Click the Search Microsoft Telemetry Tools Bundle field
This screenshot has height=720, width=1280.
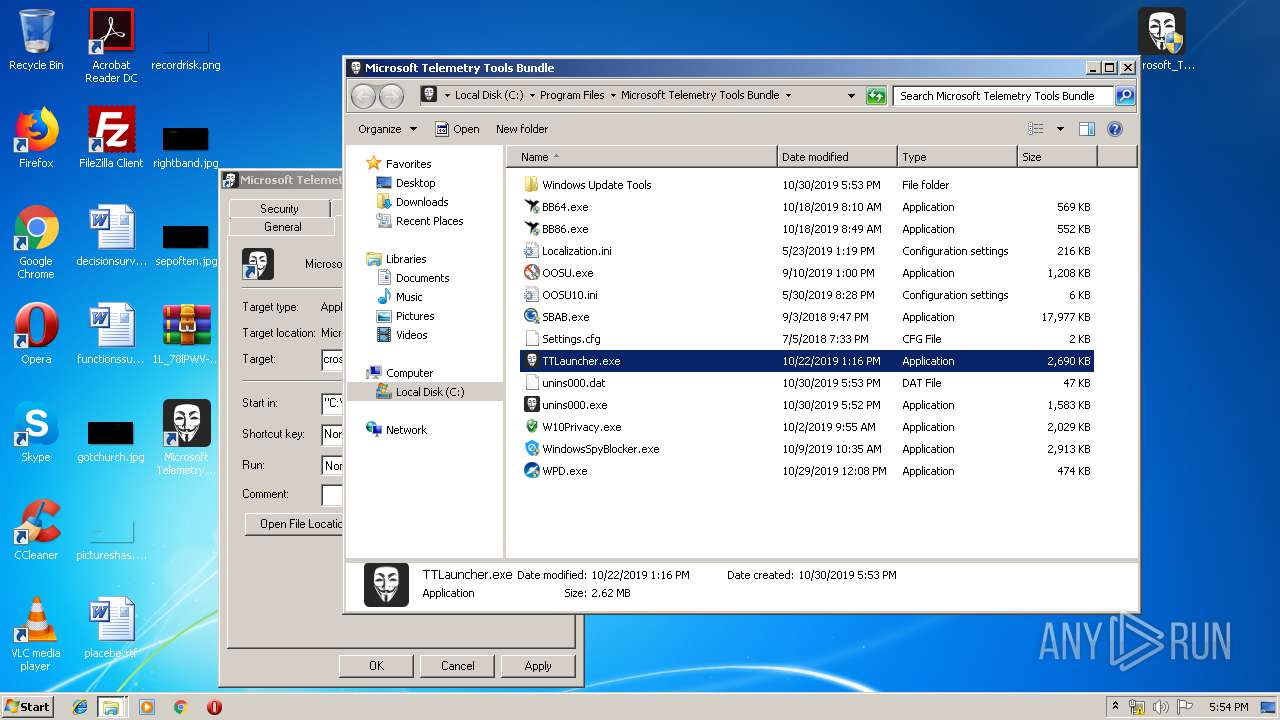[1003, 96]
